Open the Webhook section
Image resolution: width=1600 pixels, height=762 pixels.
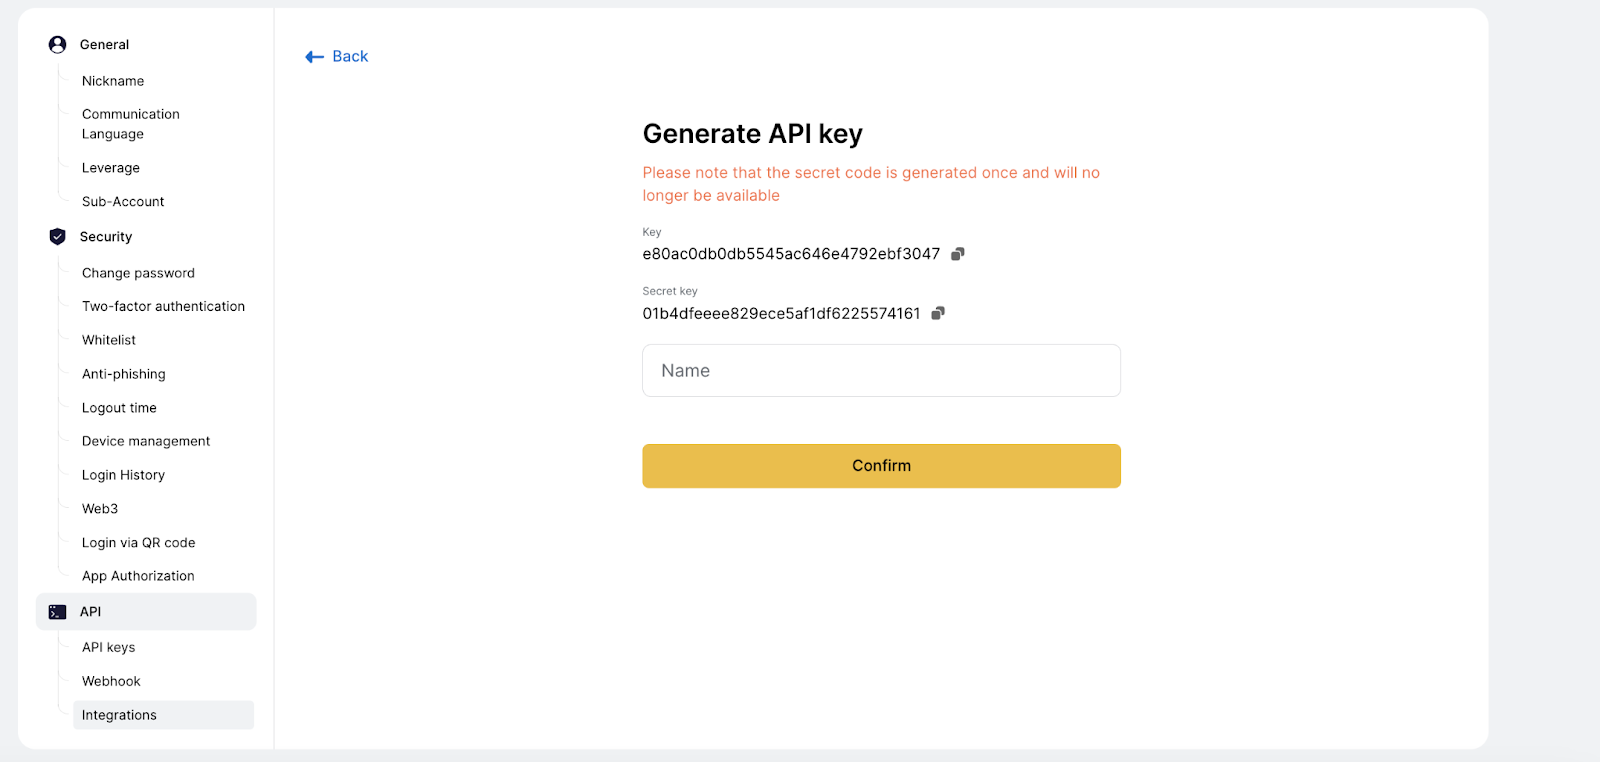coord(111,681)
